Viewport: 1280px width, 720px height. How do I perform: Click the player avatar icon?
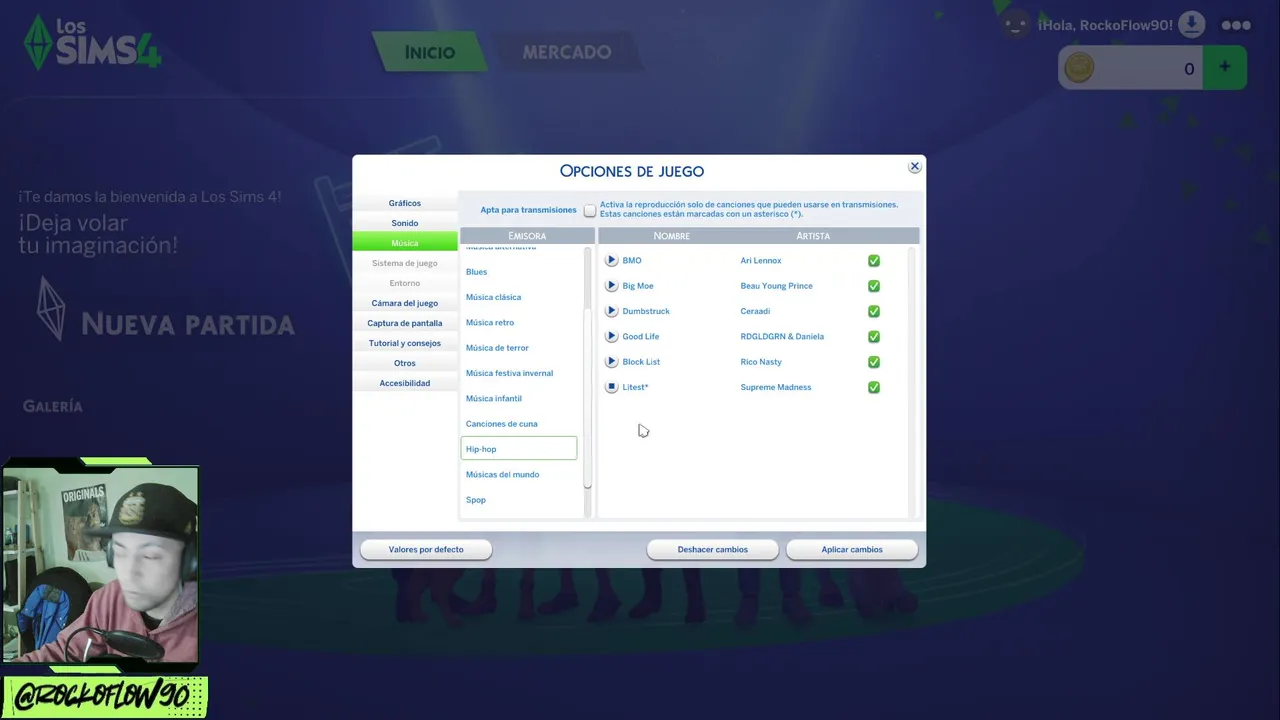[1016, 24]
